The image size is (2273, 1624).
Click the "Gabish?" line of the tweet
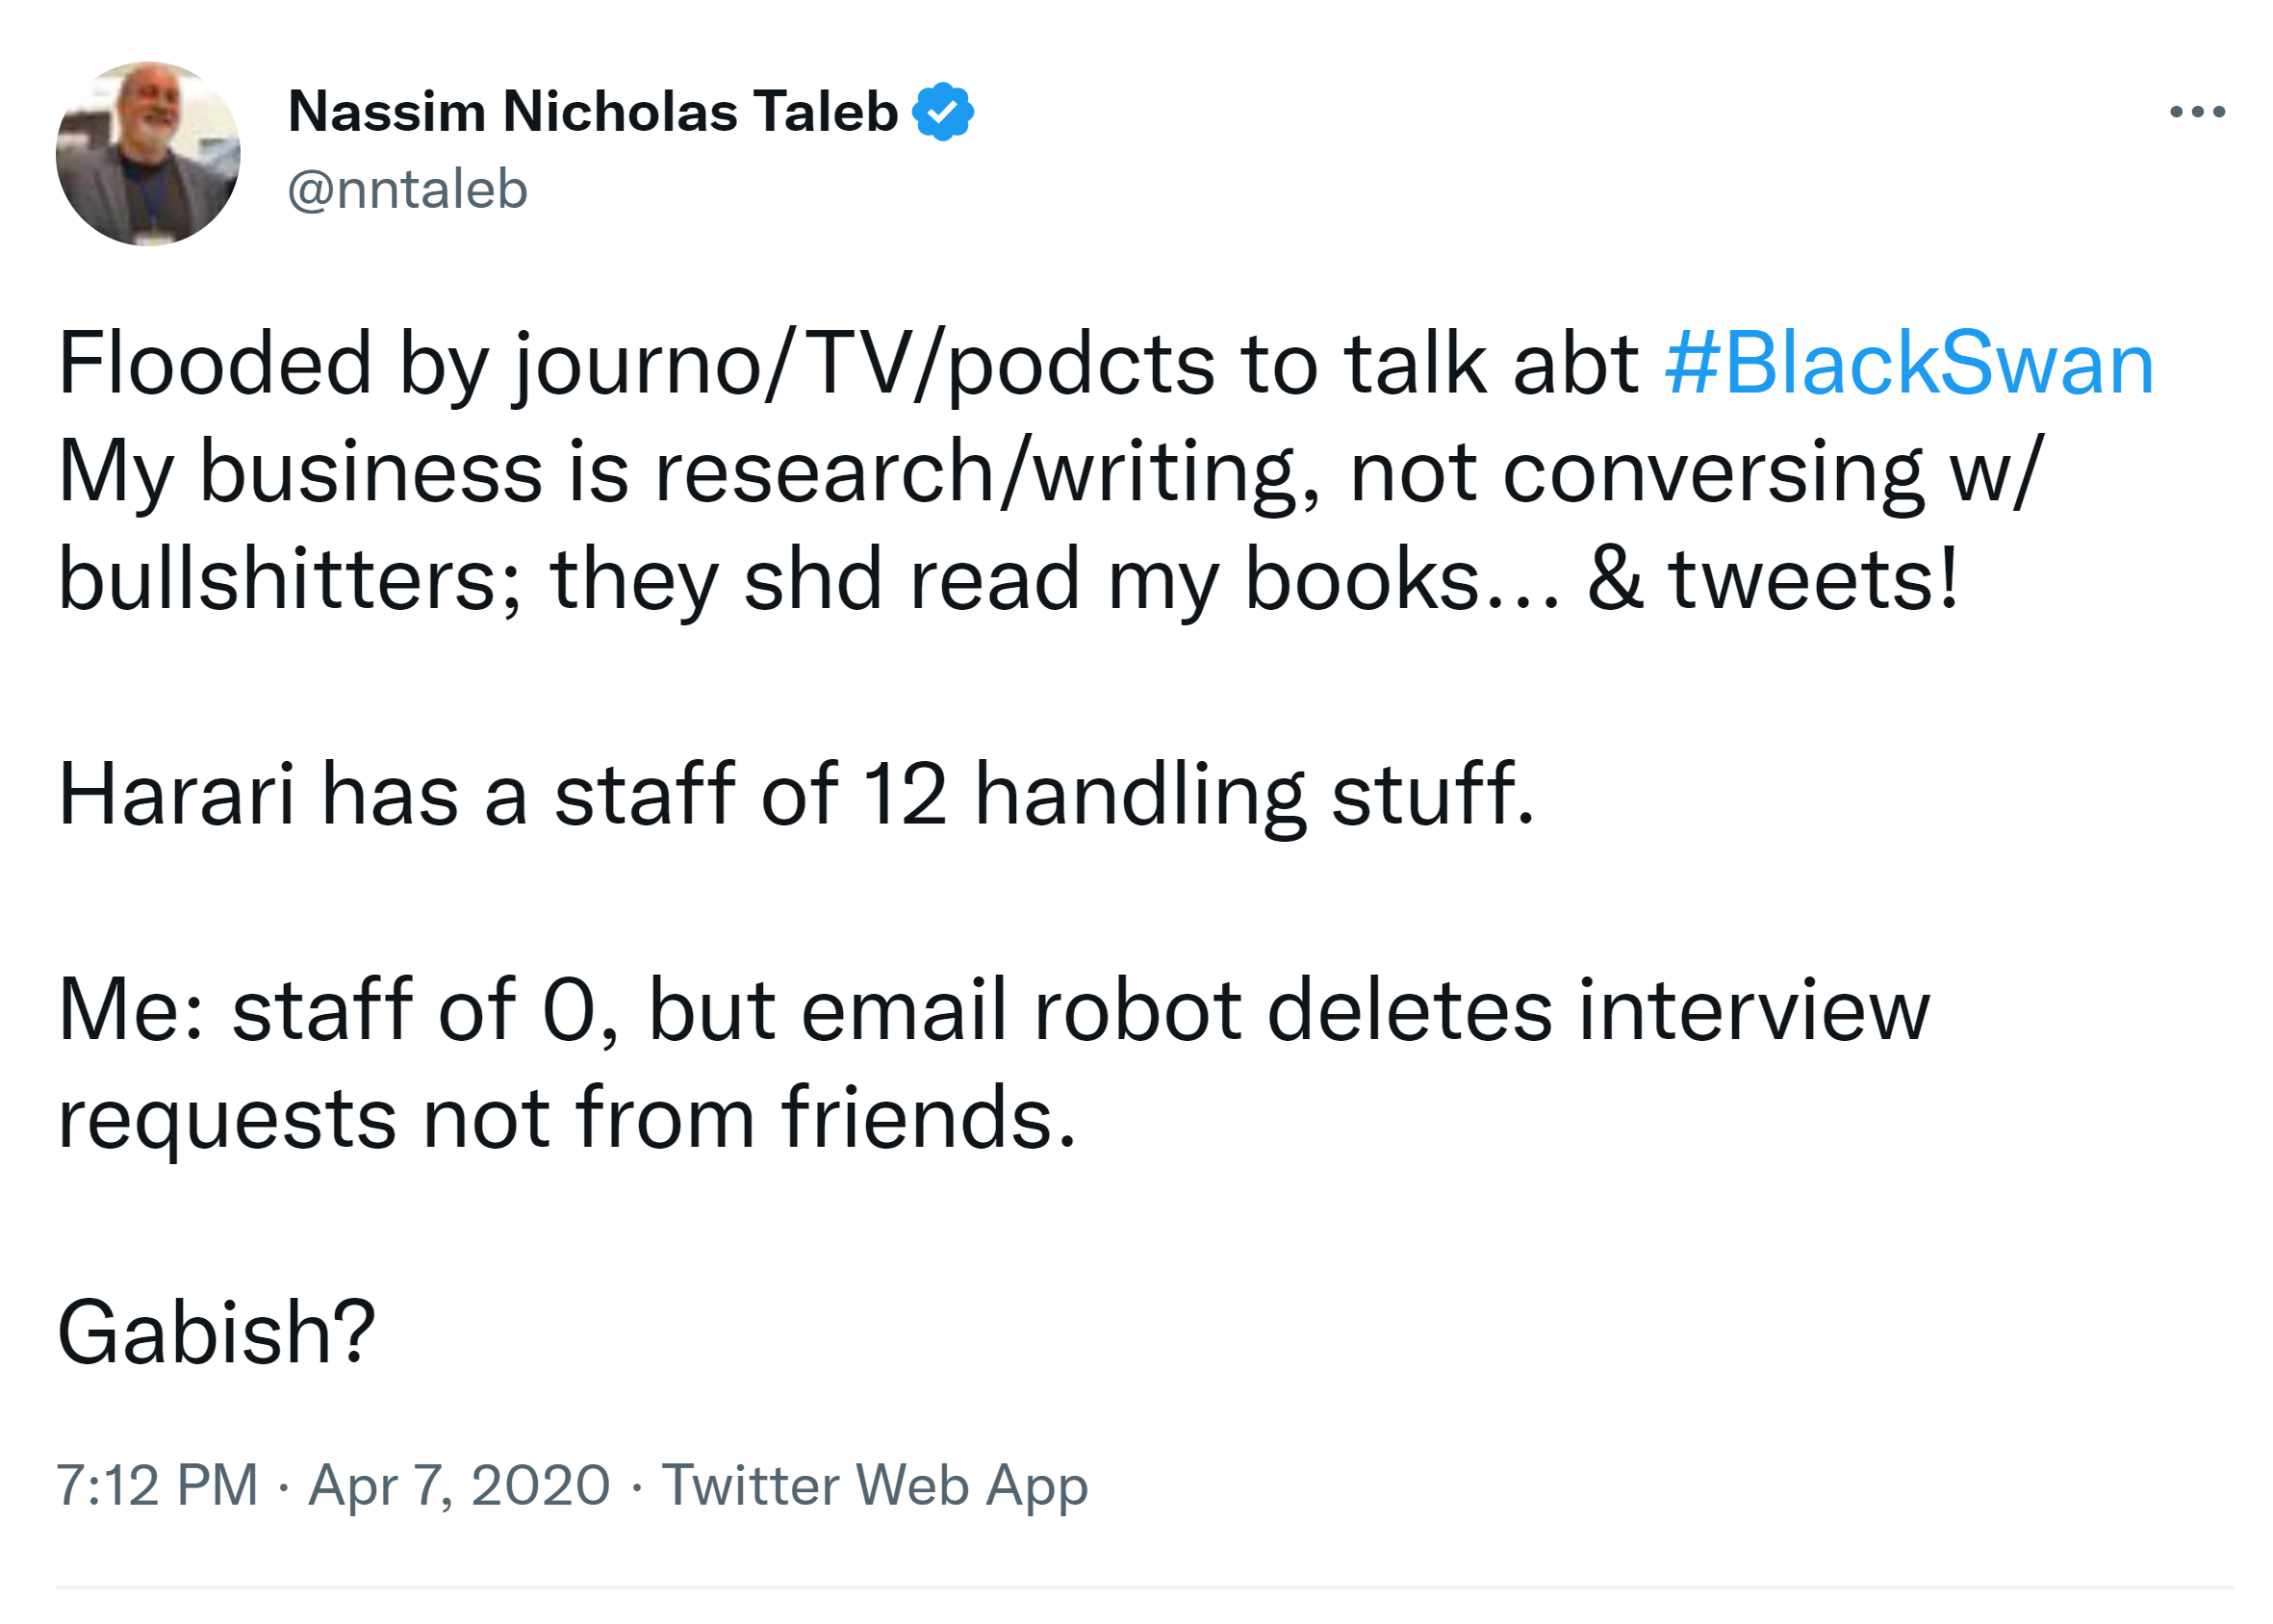(x=216, y=1333)
